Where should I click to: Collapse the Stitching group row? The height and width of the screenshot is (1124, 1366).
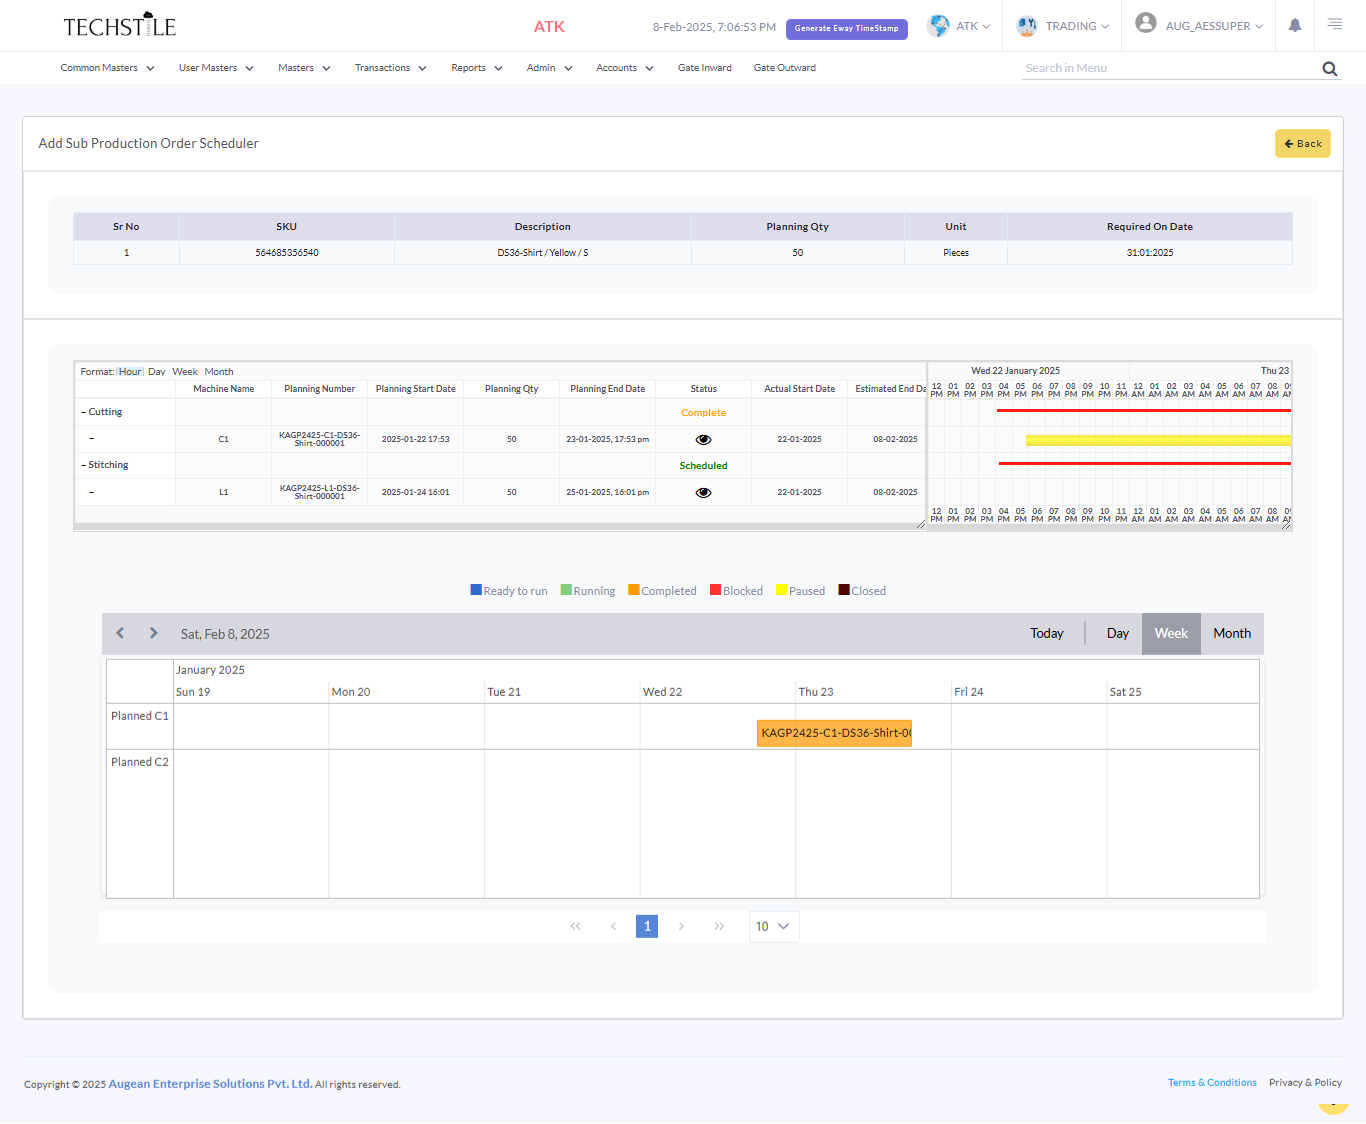point(84,465)
